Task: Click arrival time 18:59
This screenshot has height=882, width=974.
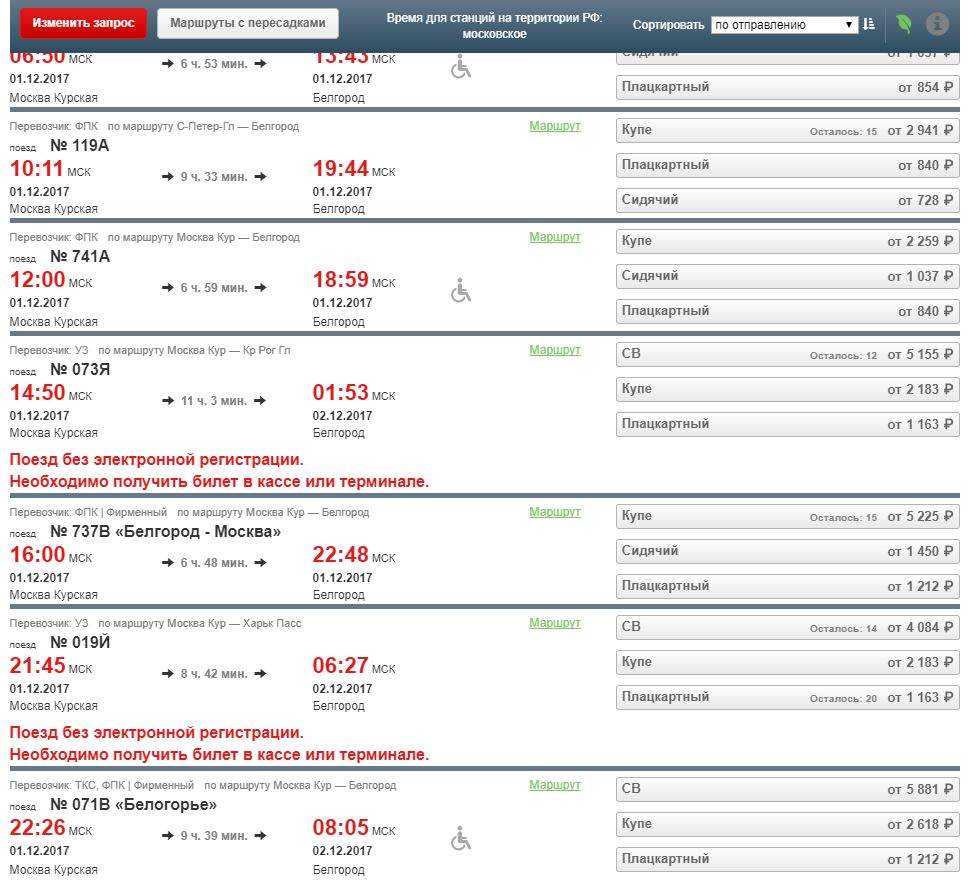Action: click(340, 280)
